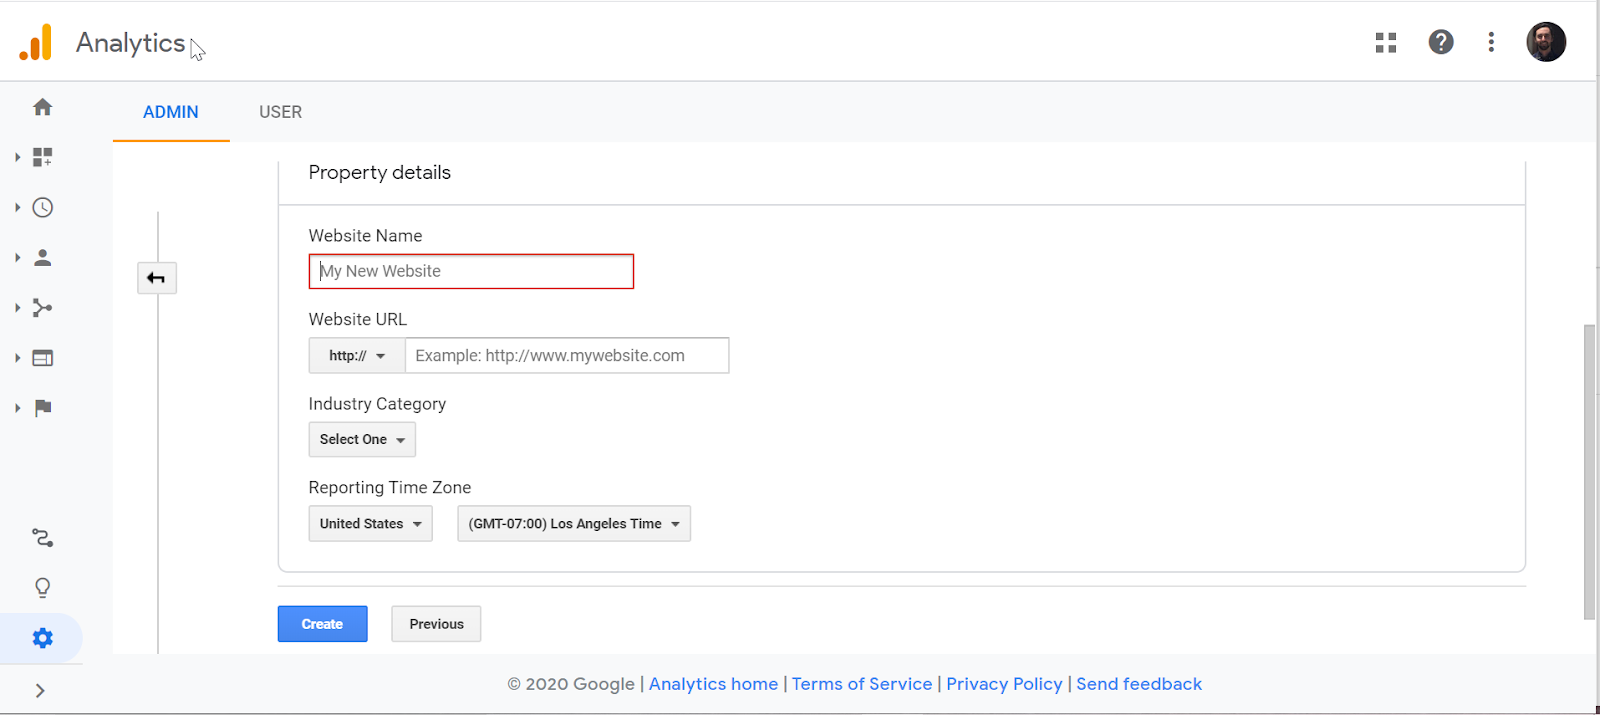
Task: Change the Los Angeles Time zone dropdown
Action: 573,524
